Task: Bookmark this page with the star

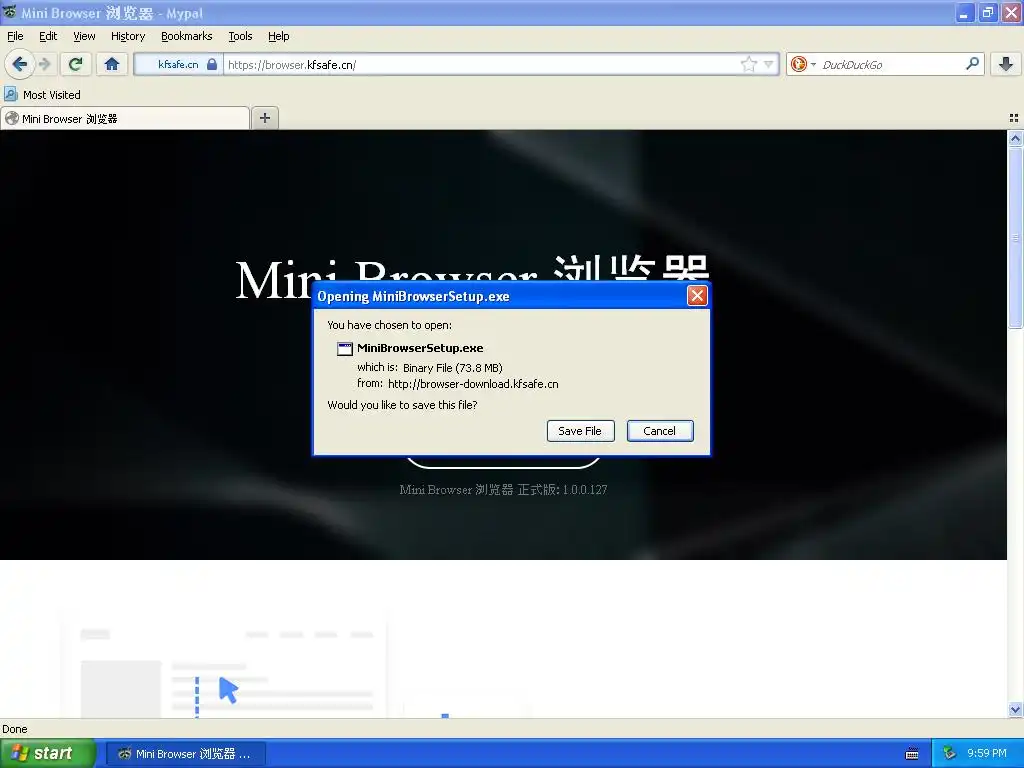Action: pyautogui.click(x=748, y=64)
